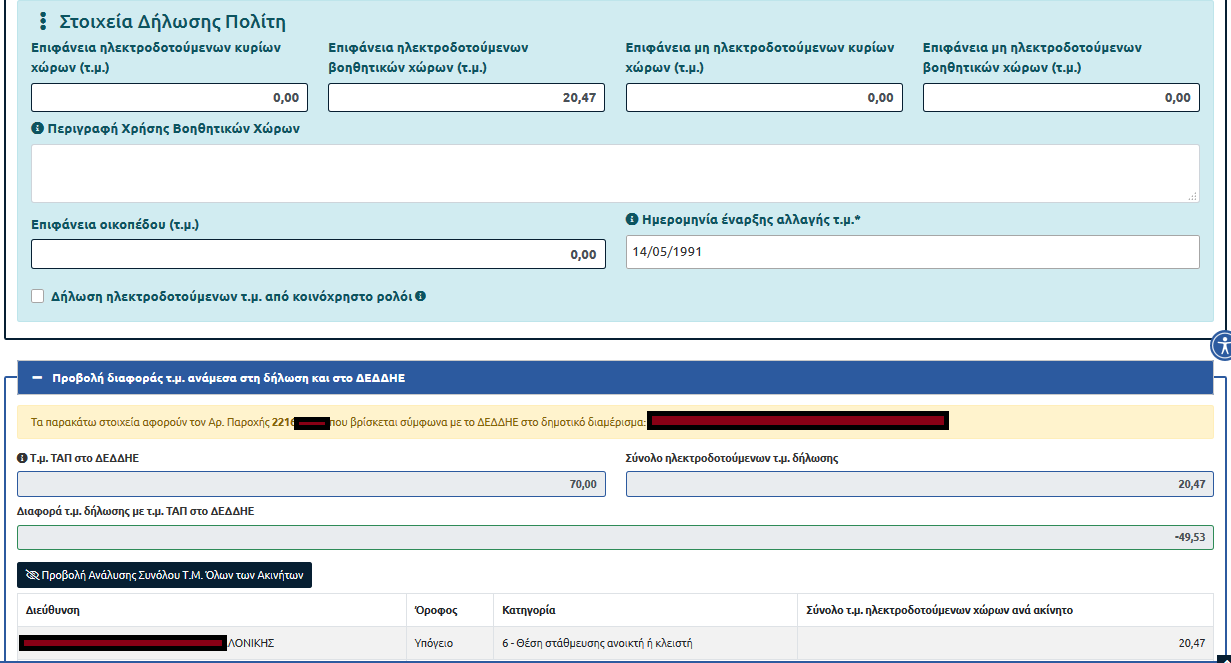1231x663 pixels.
Task: Focus the Επιφάνεια ηλεκτροδοτούμενων κυρίων χώρων field
Action: [169, 97]
